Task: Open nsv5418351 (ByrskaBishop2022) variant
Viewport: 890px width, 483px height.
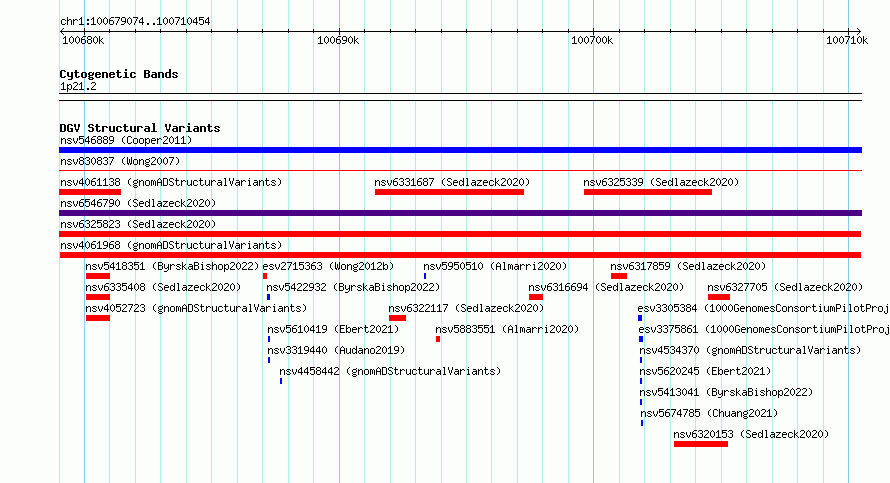Action: (172, 266)
